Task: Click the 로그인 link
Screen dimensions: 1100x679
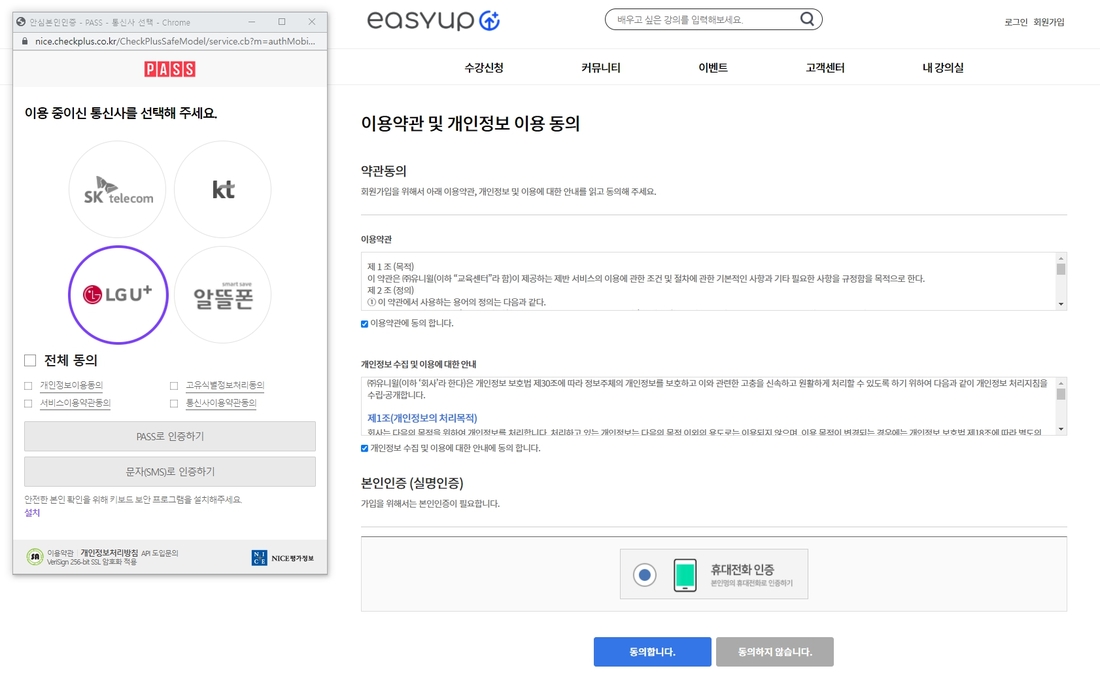Action: (1016, 22)
